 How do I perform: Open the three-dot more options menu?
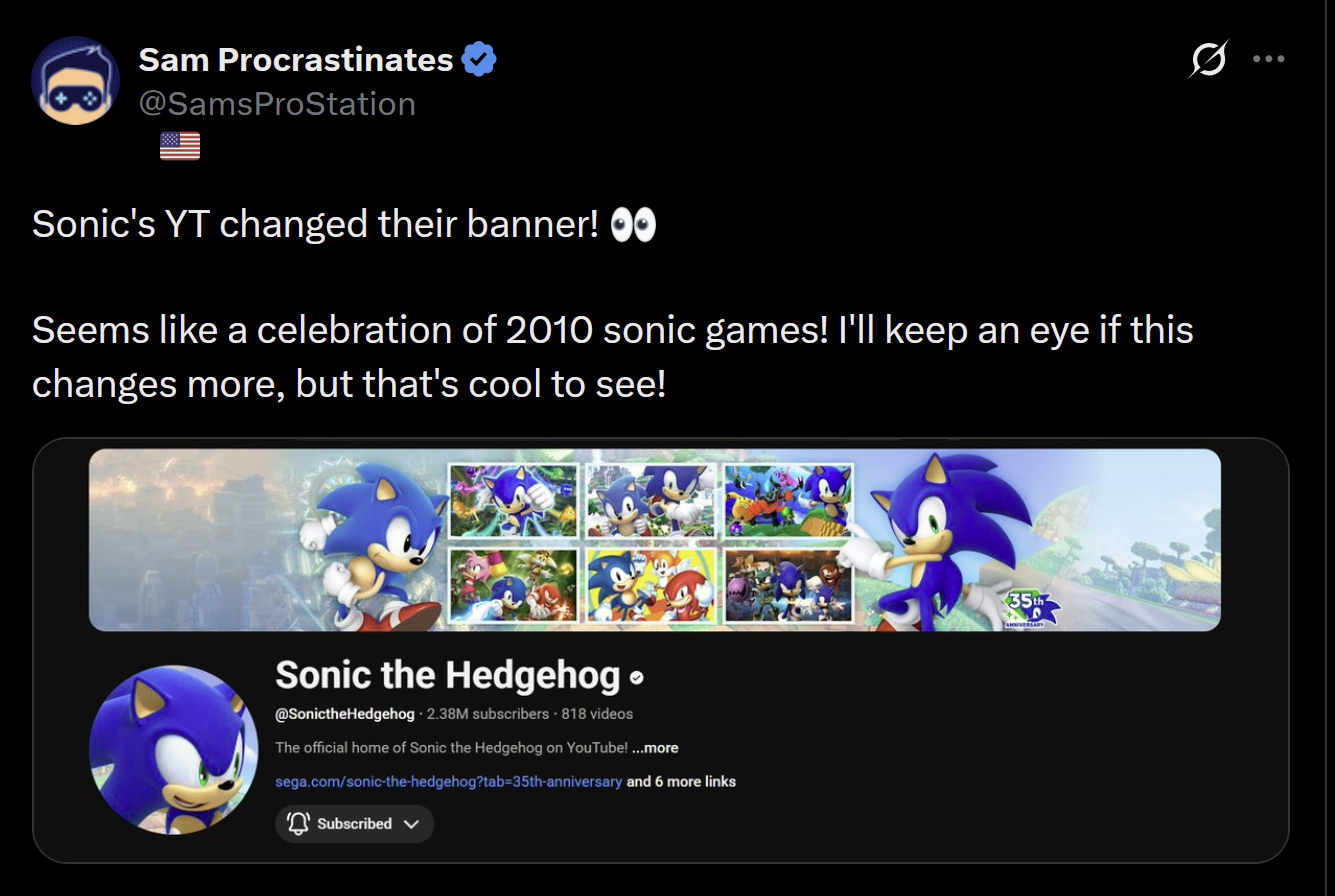click(x=1268, y=59)
